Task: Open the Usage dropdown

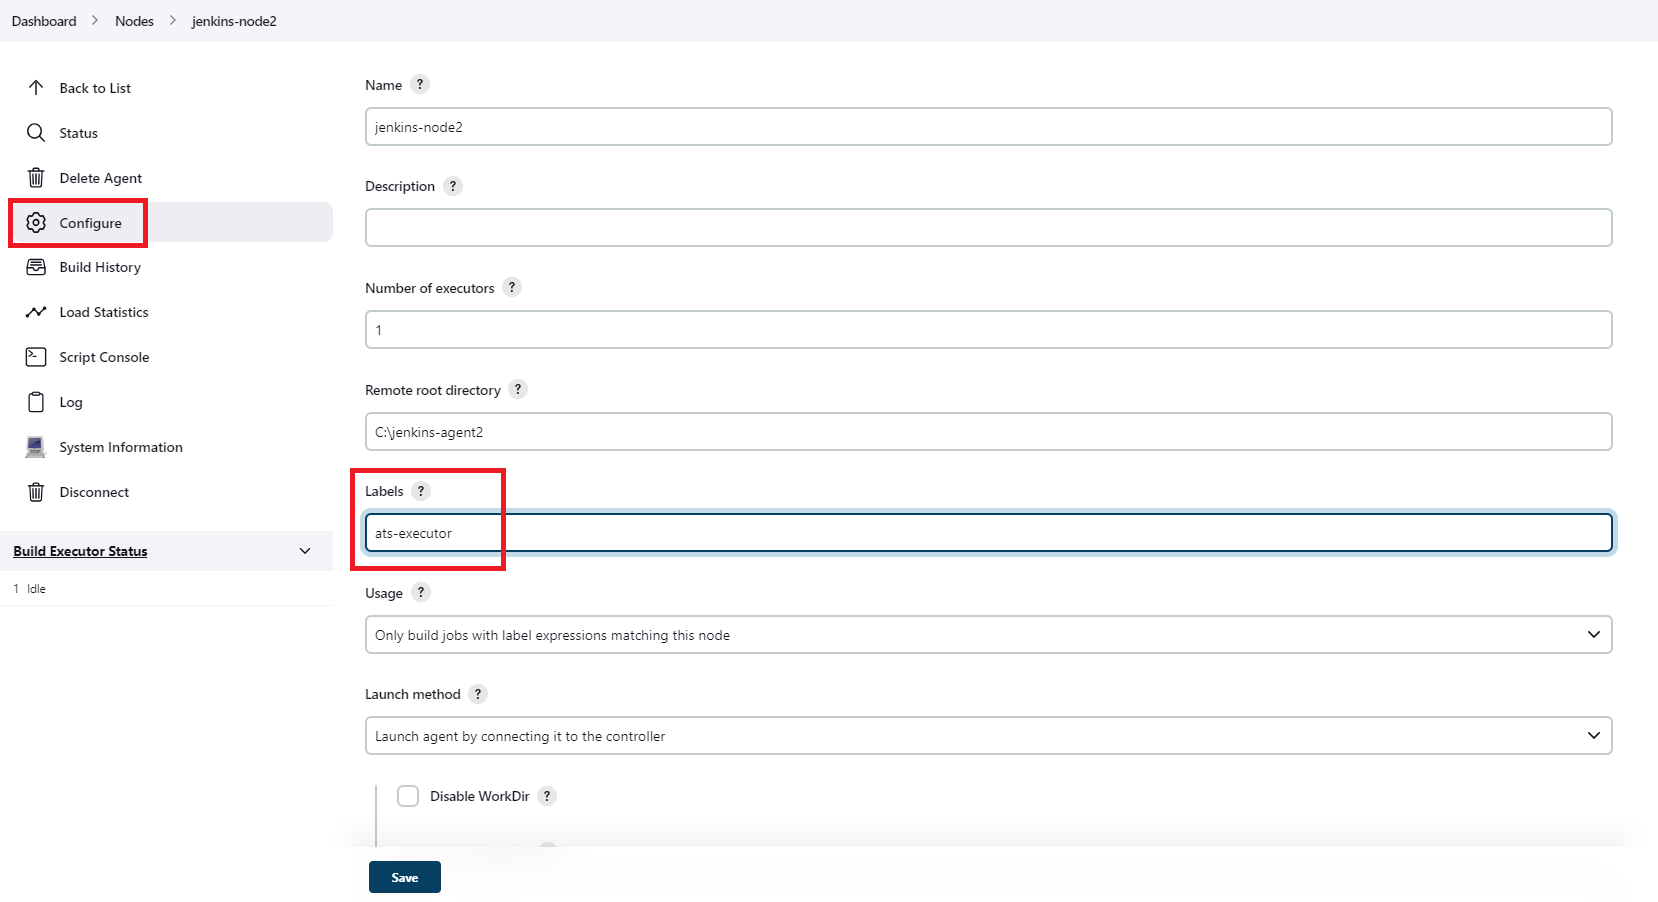Action: (x=988, y=635)
